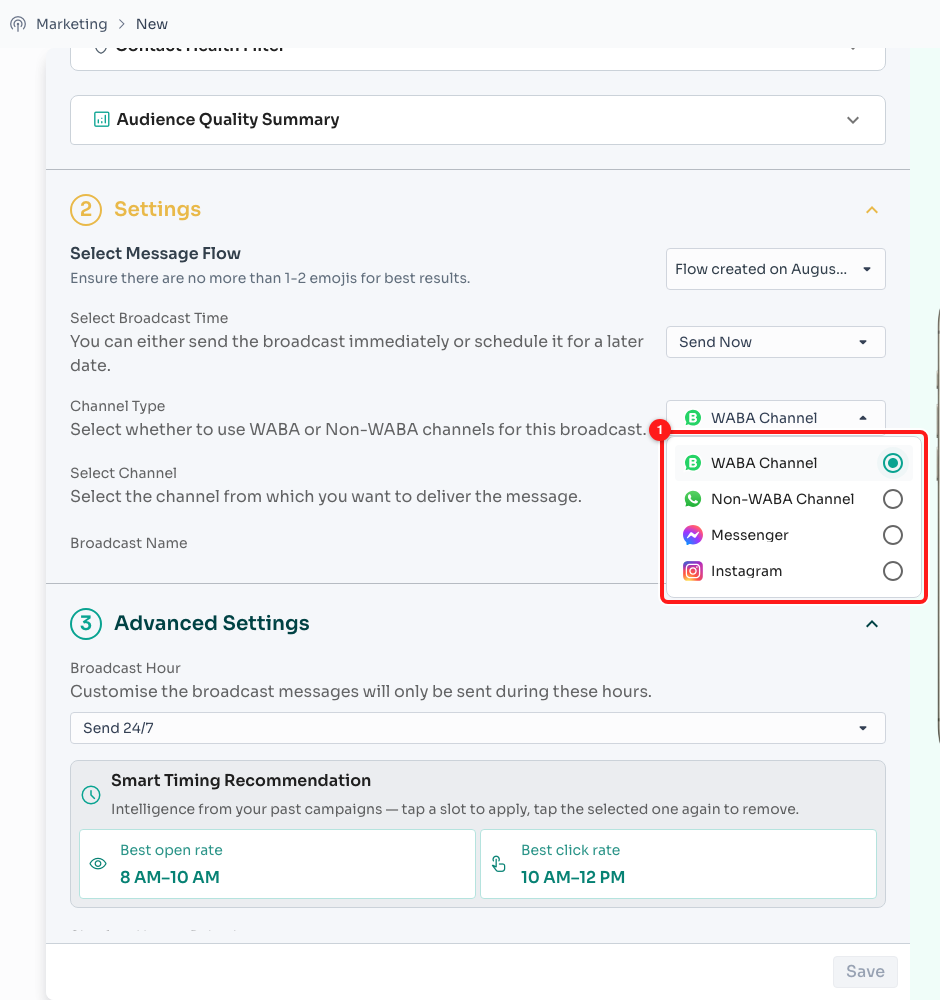Image resolution: width=940 pixels, height=1000 pixels.
Task: Select the Messenger radio button
Action: click(x=893, y=535)
